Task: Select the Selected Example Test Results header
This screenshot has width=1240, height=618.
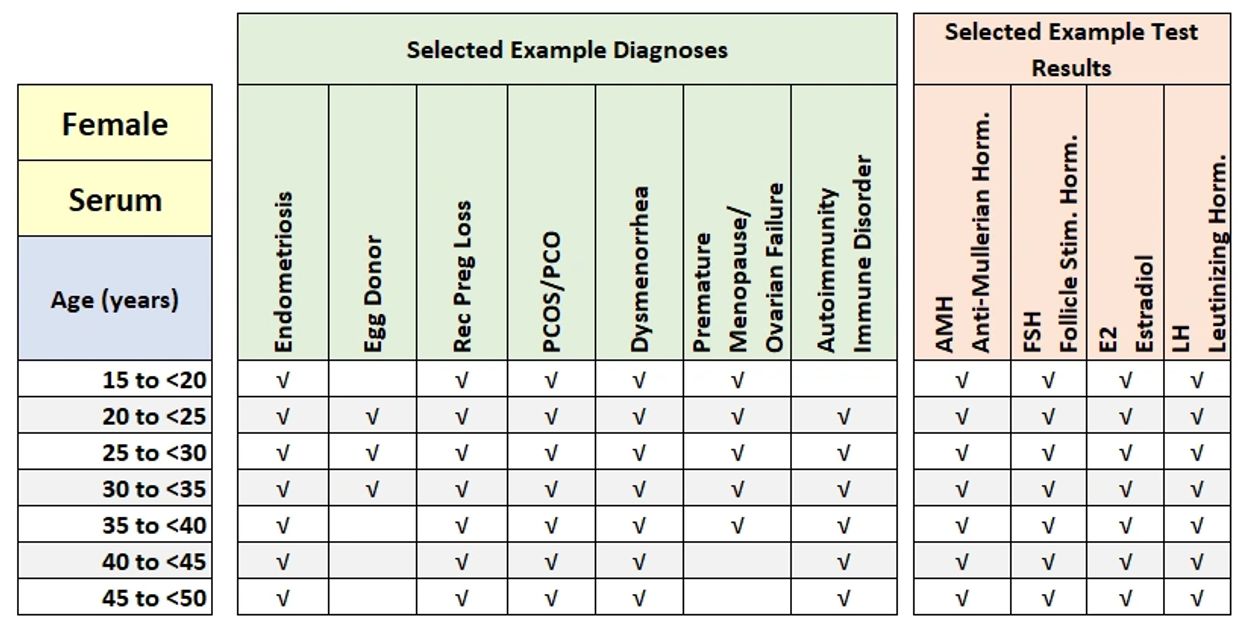Action: (1071, 49)
